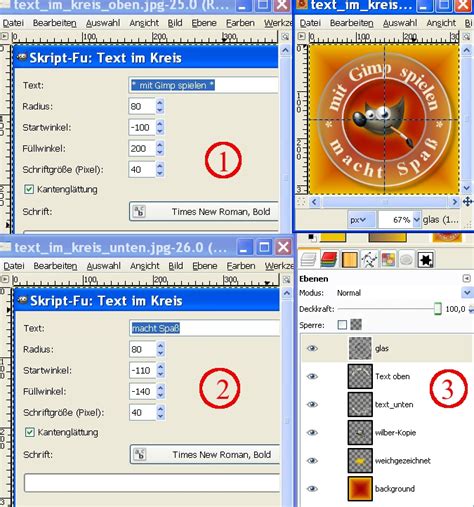
Task: Click the checkerboard lock alpha icon
Action: coord(356,325)
